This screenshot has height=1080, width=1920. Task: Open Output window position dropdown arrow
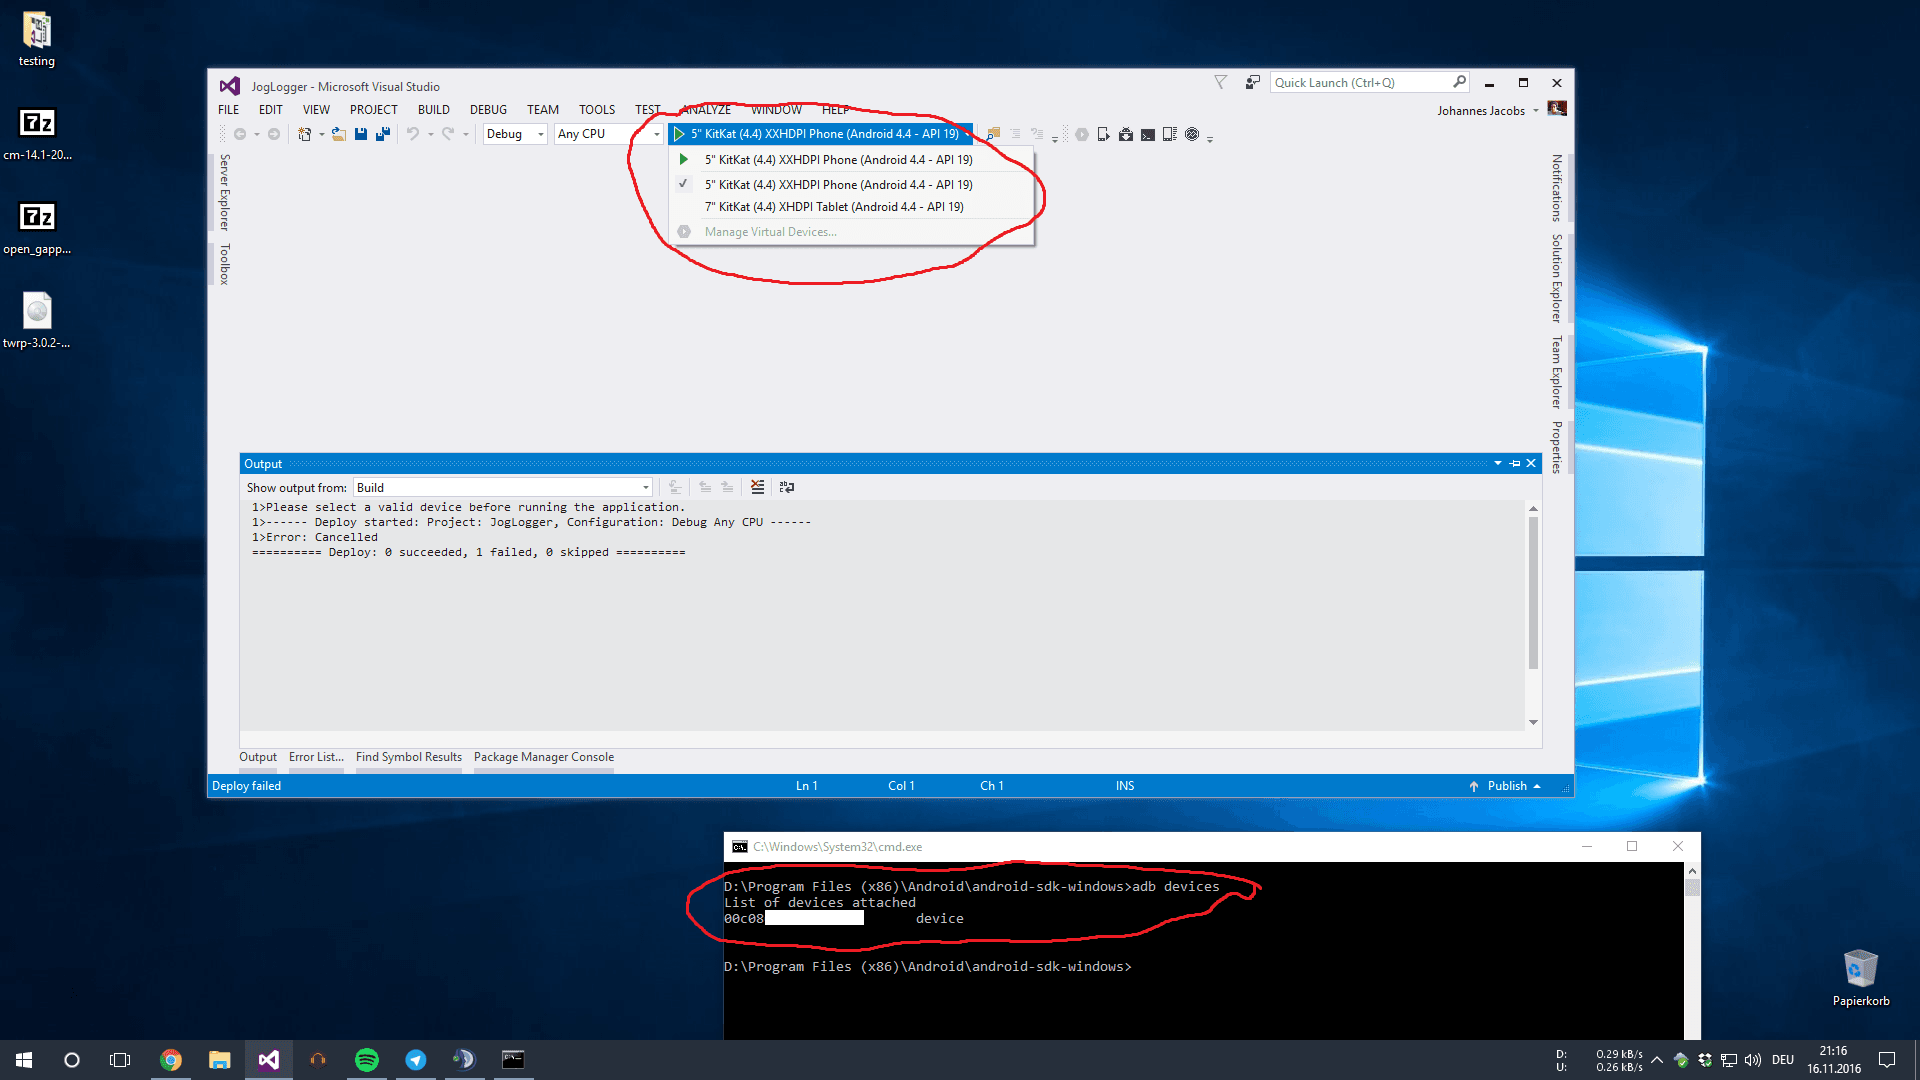coord(1498,463)
